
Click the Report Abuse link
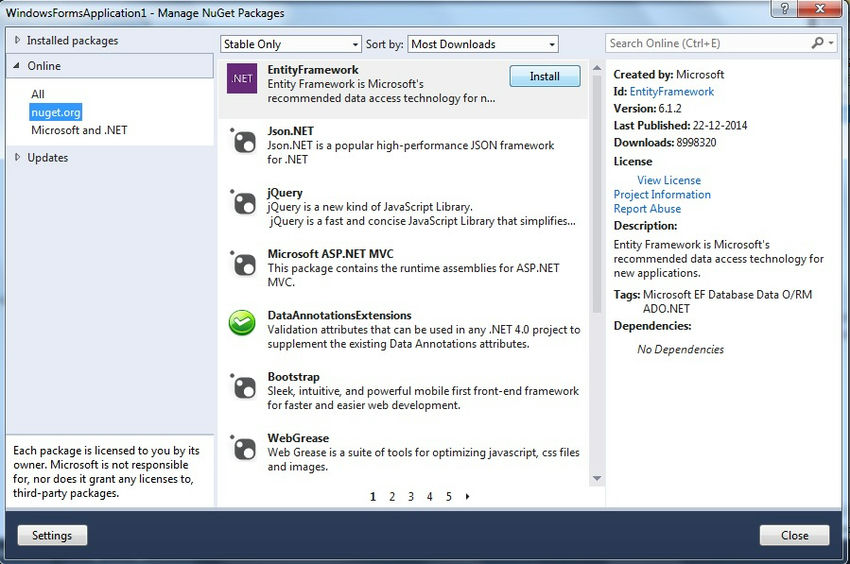647,209
